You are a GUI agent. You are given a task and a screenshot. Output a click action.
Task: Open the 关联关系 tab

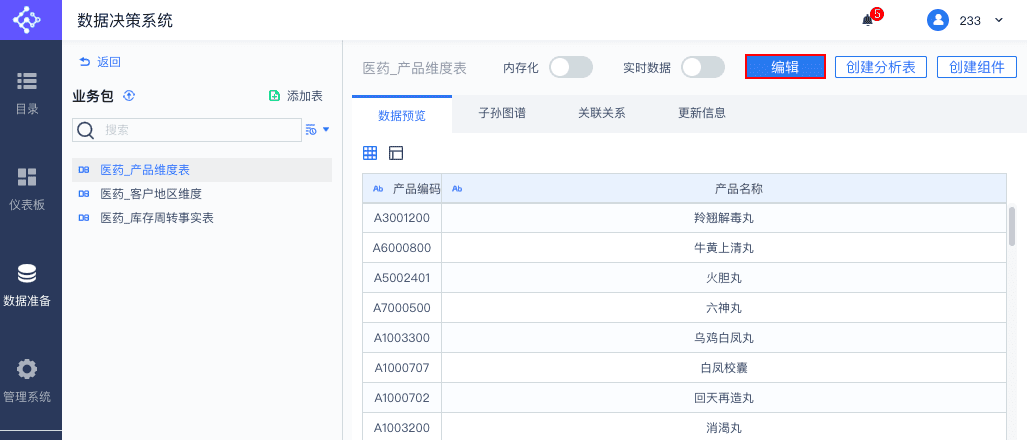coord(602,113)
